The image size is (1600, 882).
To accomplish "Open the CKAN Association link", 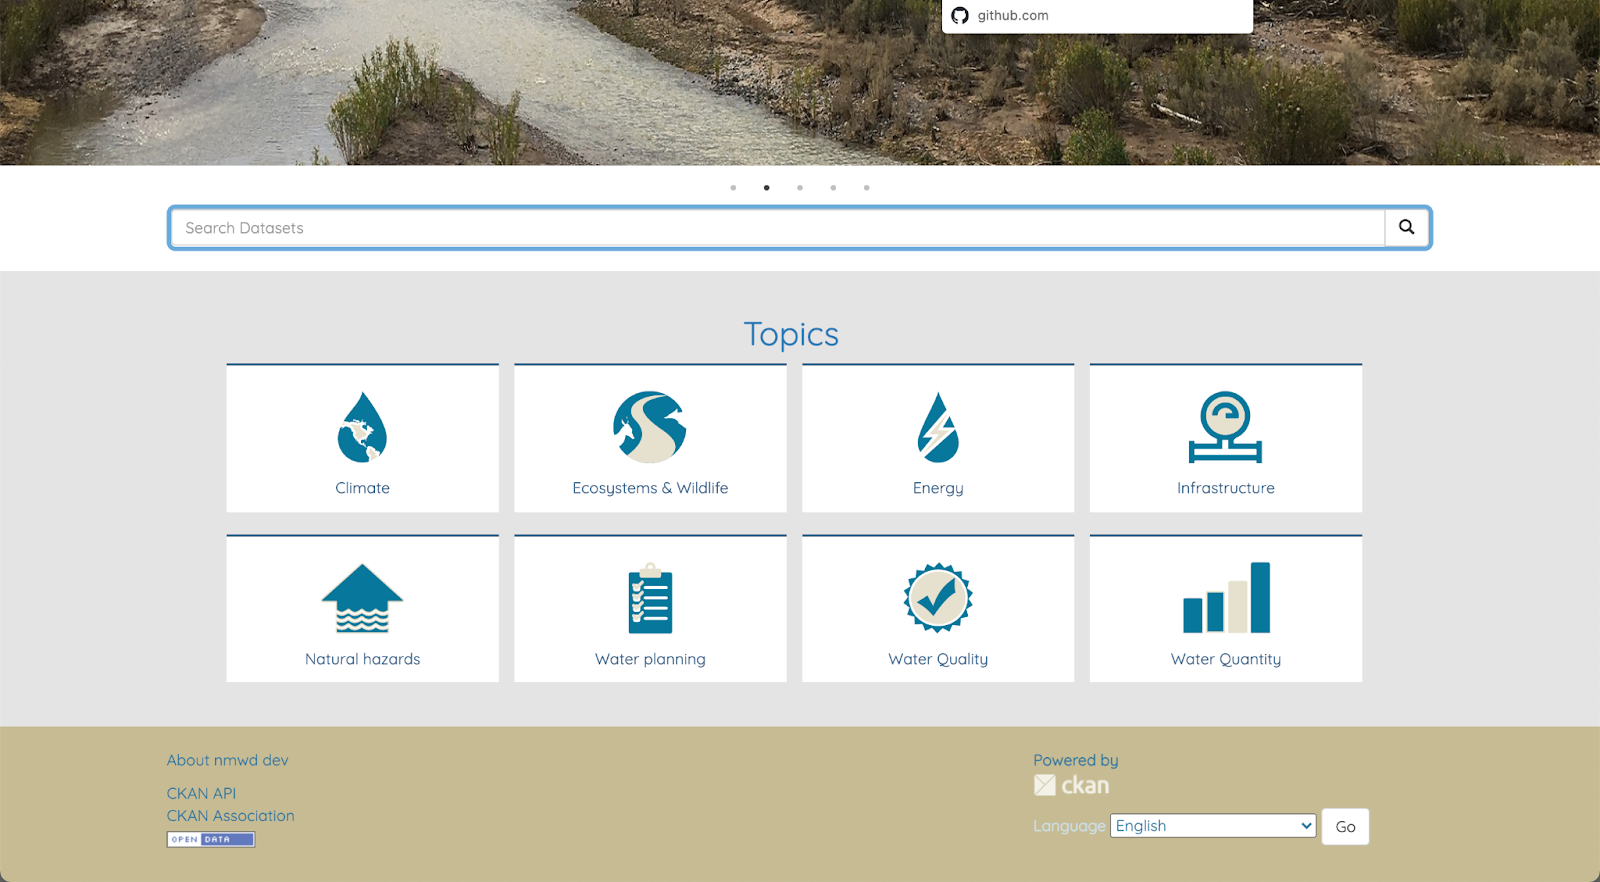I will tap(231, 816).
